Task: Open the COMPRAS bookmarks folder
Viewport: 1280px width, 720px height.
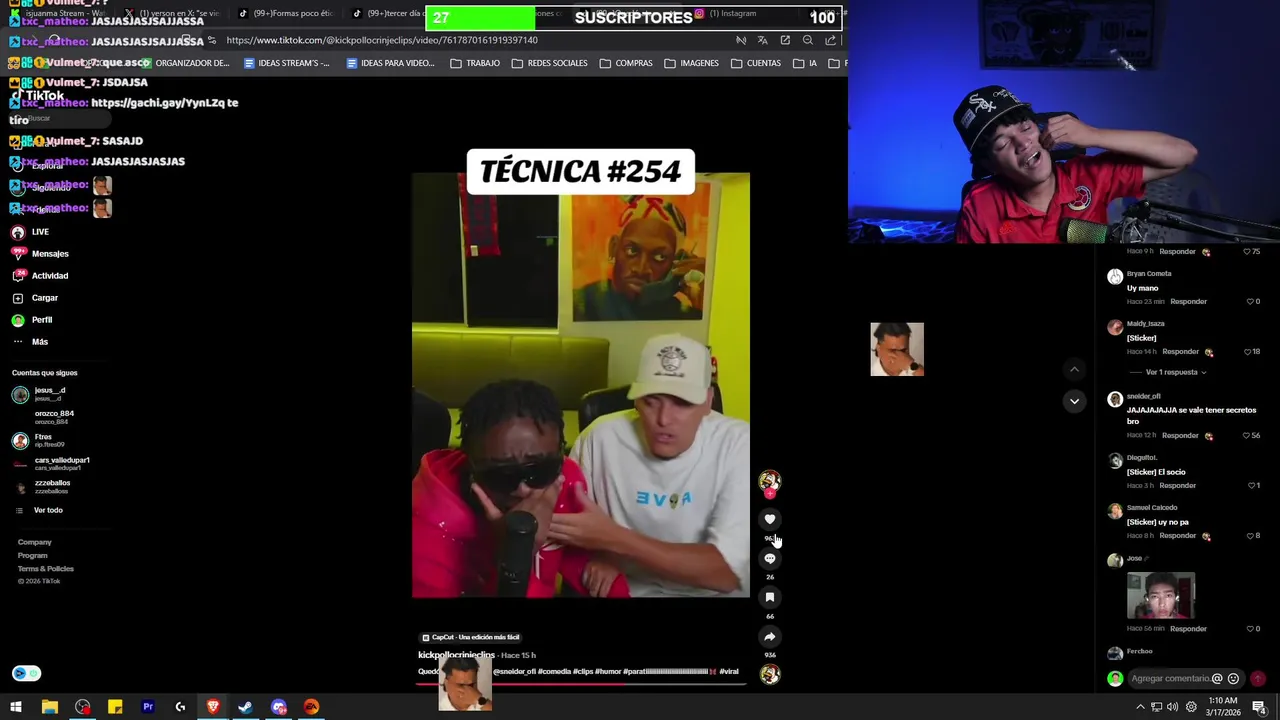Action: point(626,63)
